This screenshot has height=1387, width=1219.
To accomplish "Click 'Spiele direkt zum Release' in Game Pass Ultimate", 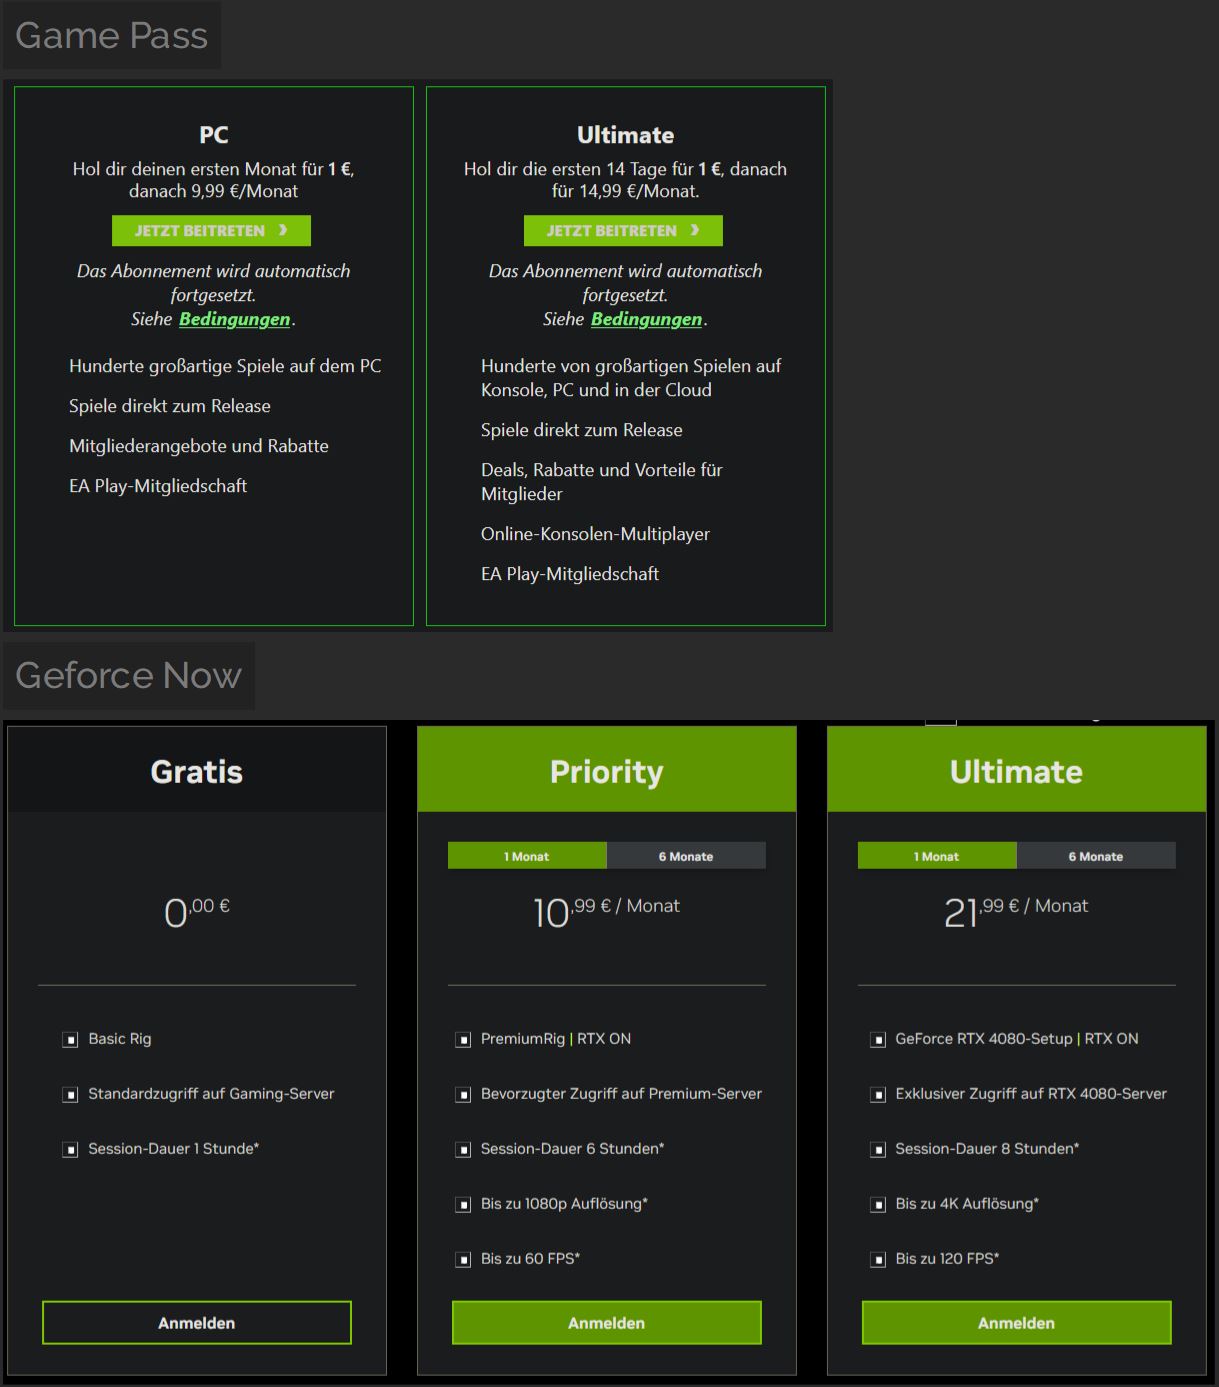I will tap(582, 430).
